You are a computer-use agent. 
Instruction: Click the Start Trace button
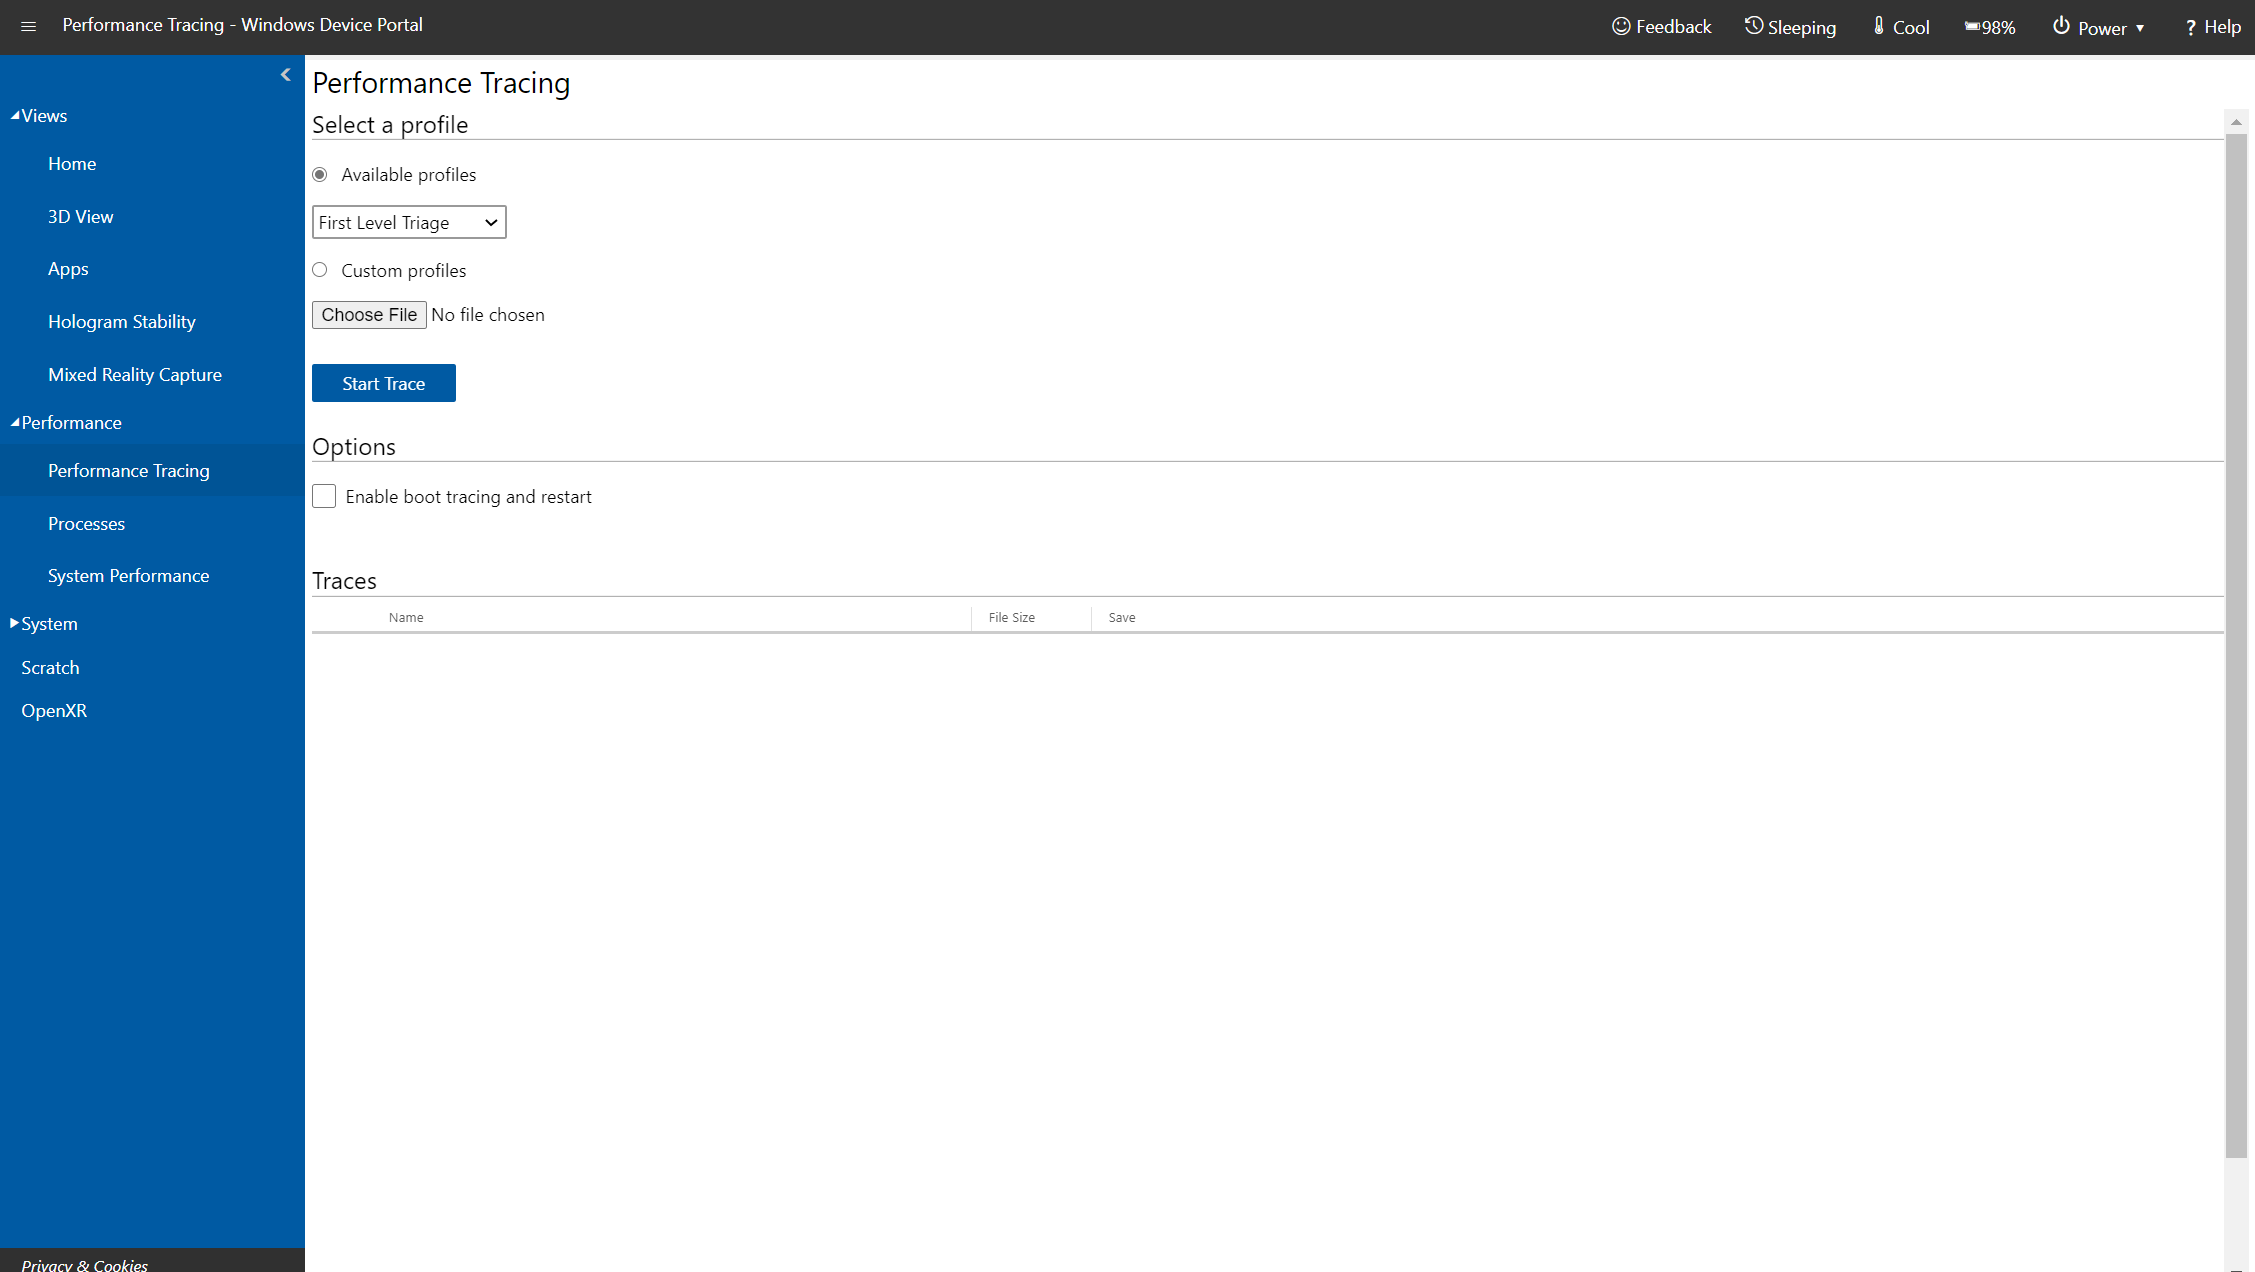pos(383,383)
